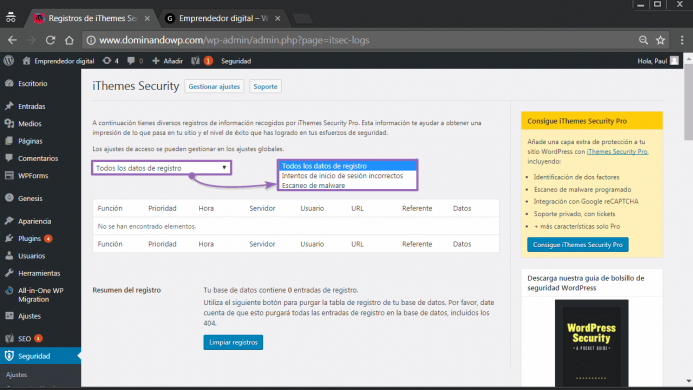Click the Seguridad shield icon in the sidebar
Image resolution: width=693 pixels, height=390 pixels.
click(x=9, y=356)
